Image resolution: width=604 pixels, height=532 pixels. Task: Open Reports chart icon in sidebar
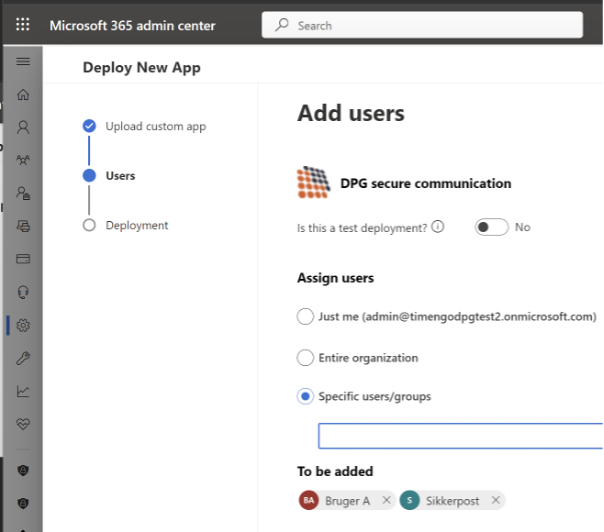[x=23, y=391]
